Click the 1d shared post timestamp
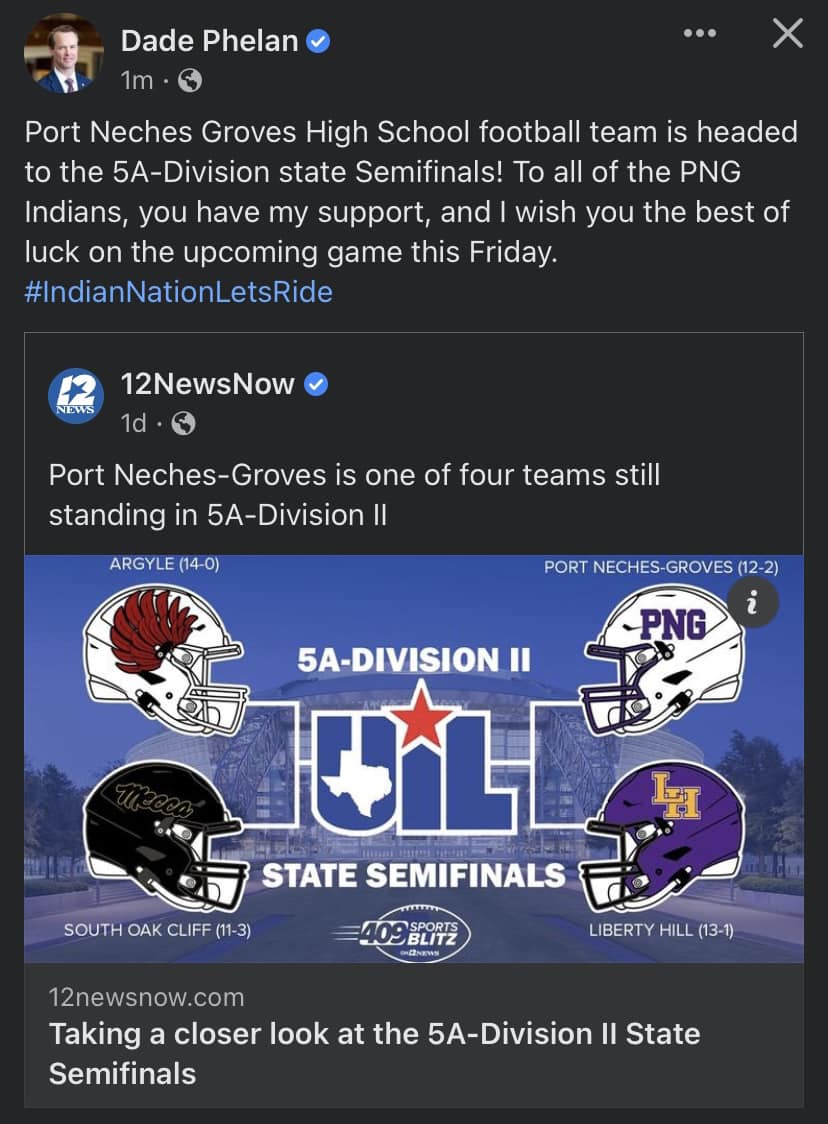 point(133,424)
